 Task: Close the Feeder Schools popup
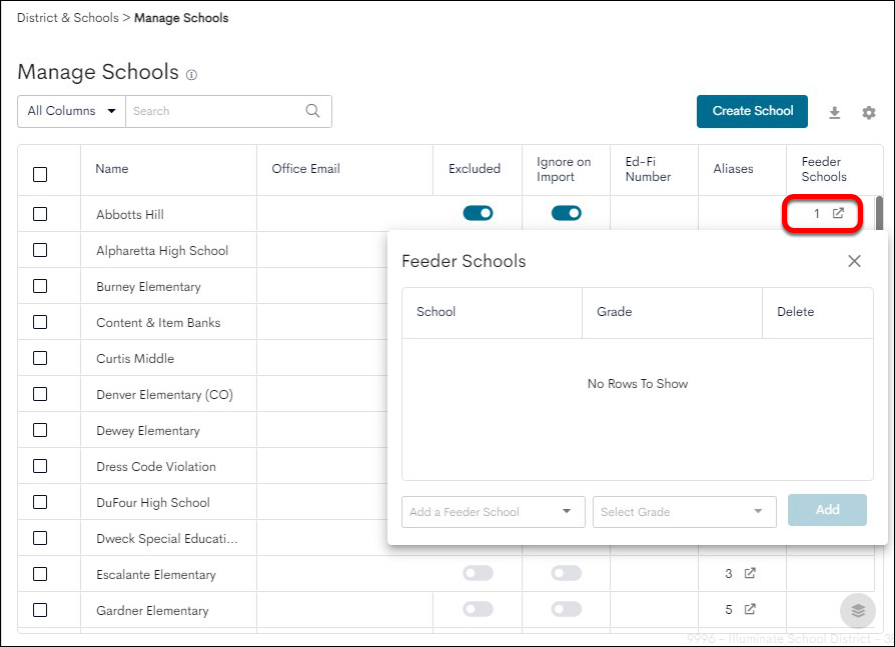coord(854,261)
